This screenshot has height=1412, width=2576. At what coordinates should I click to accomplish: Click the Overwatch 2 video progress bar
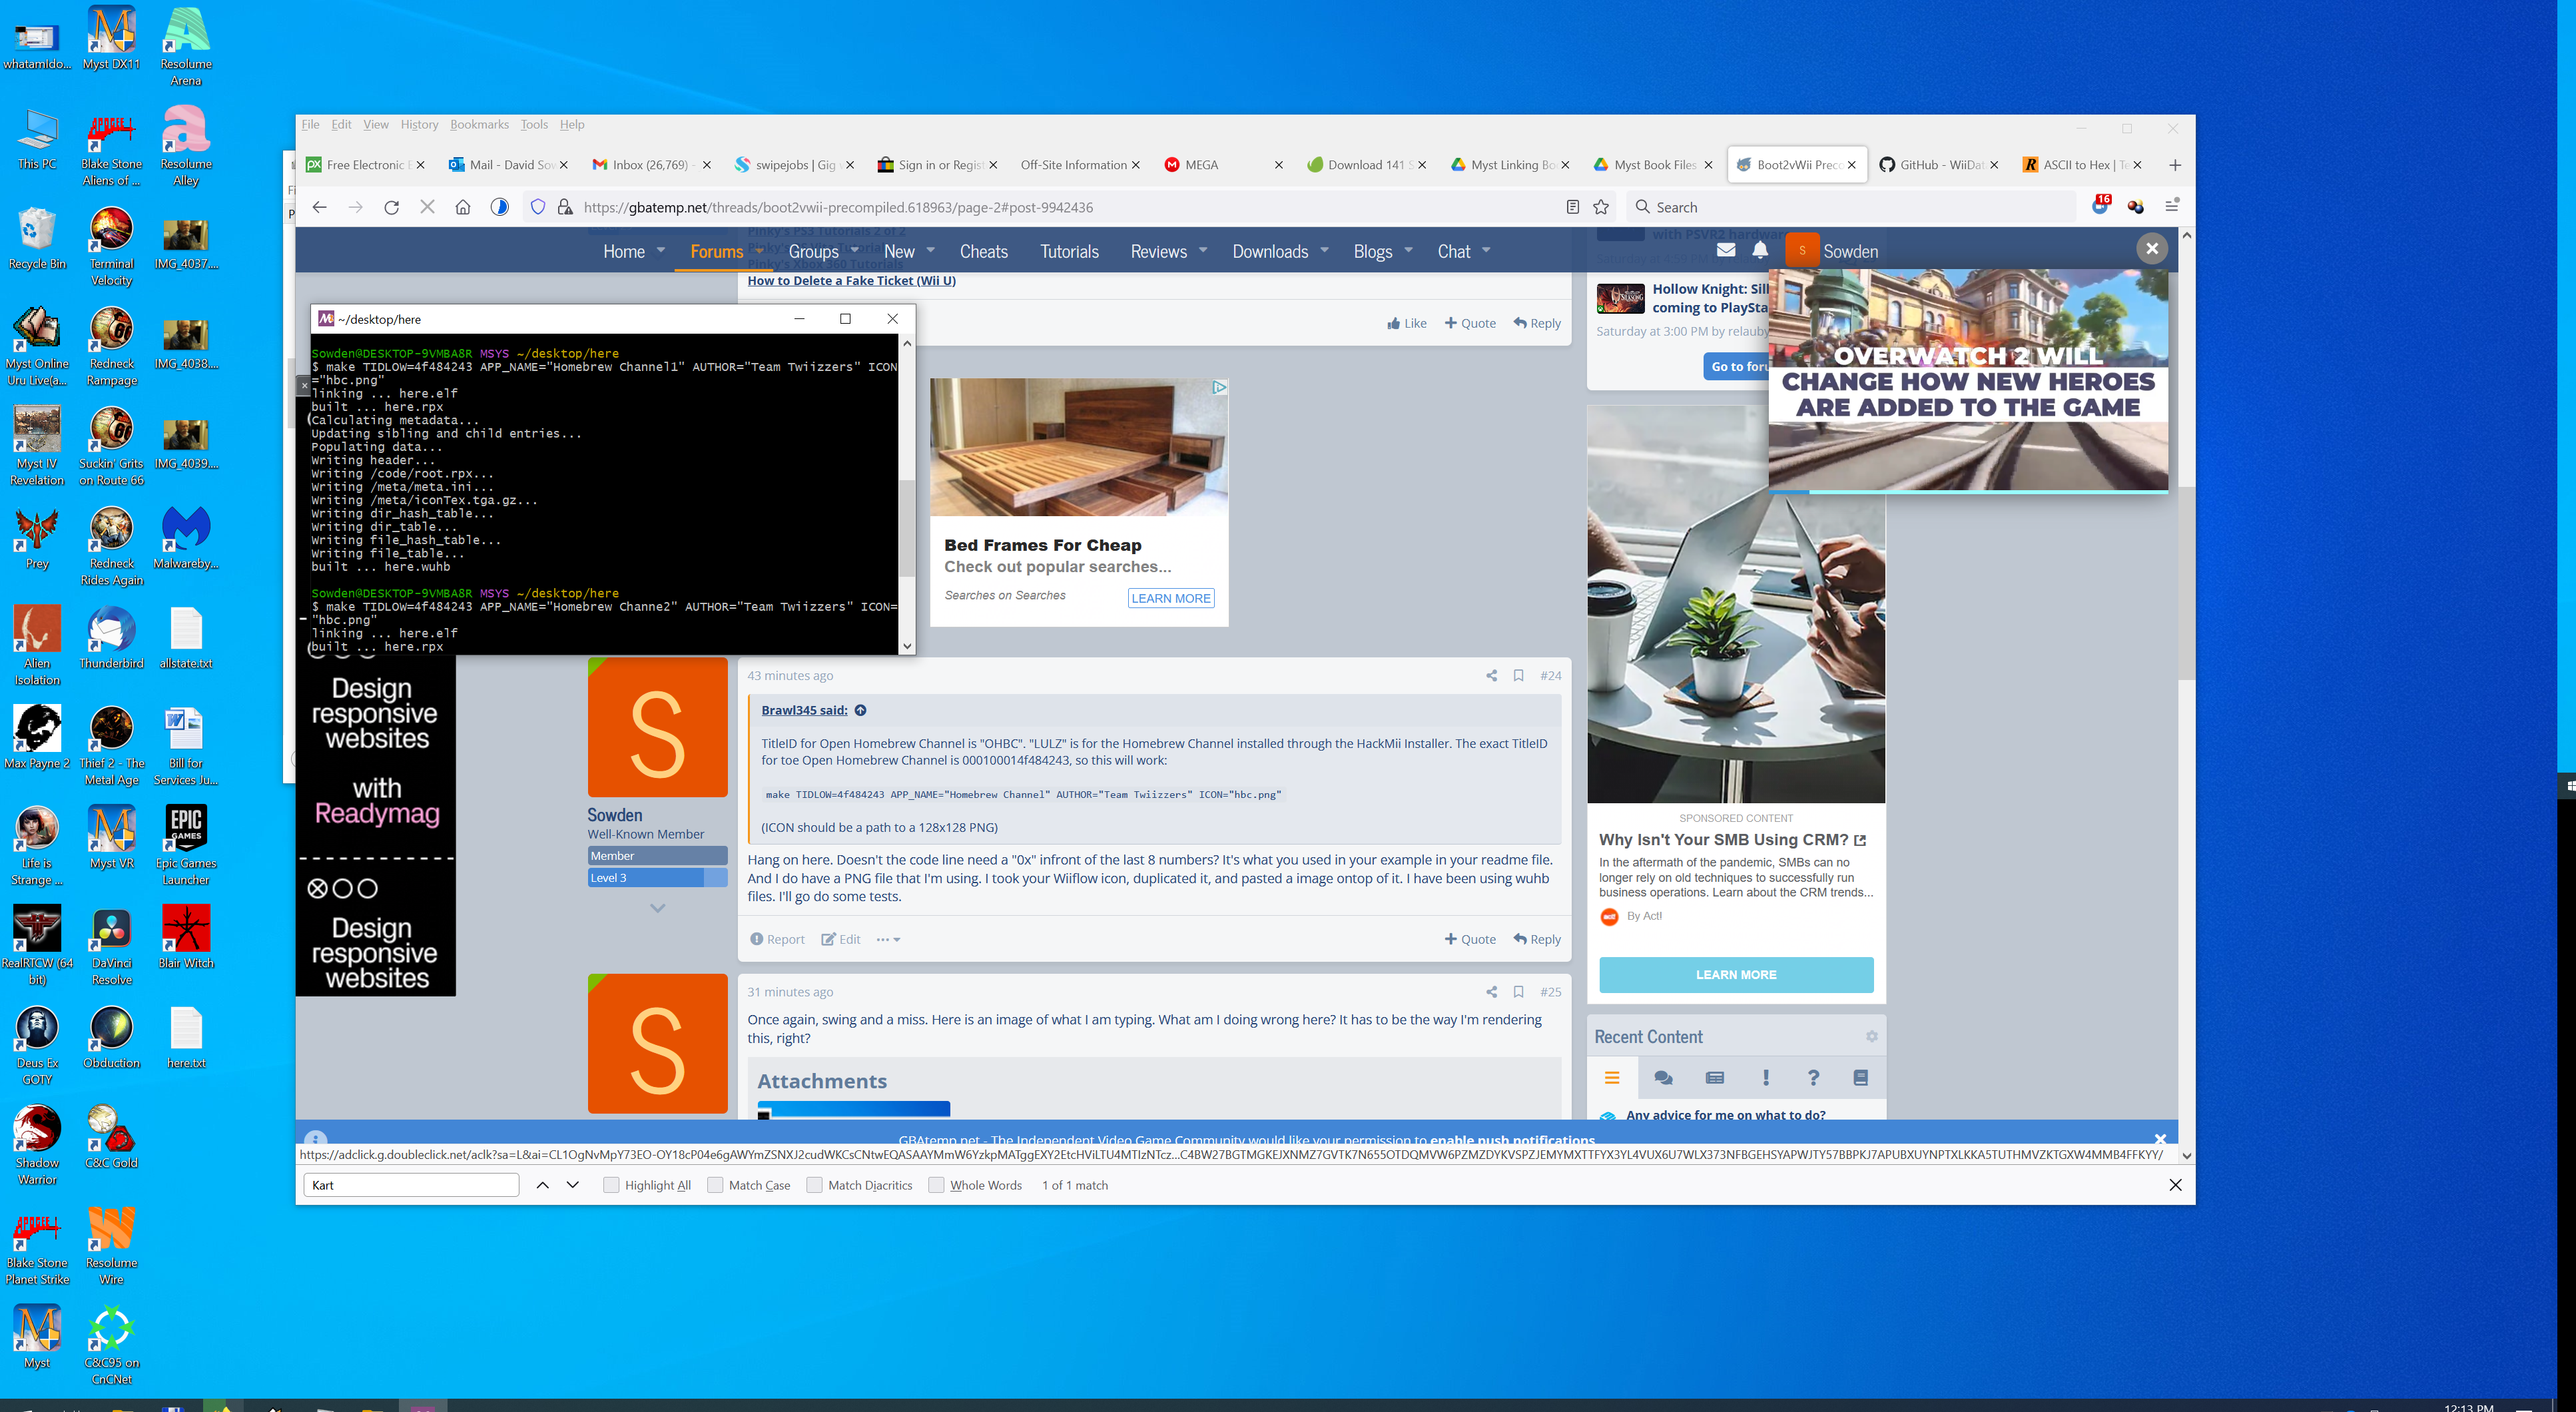pos(1968,491)
